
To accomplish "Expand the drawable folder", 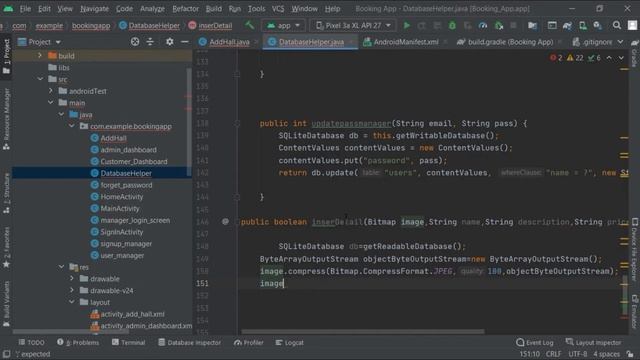I will [x=72, y=278].
